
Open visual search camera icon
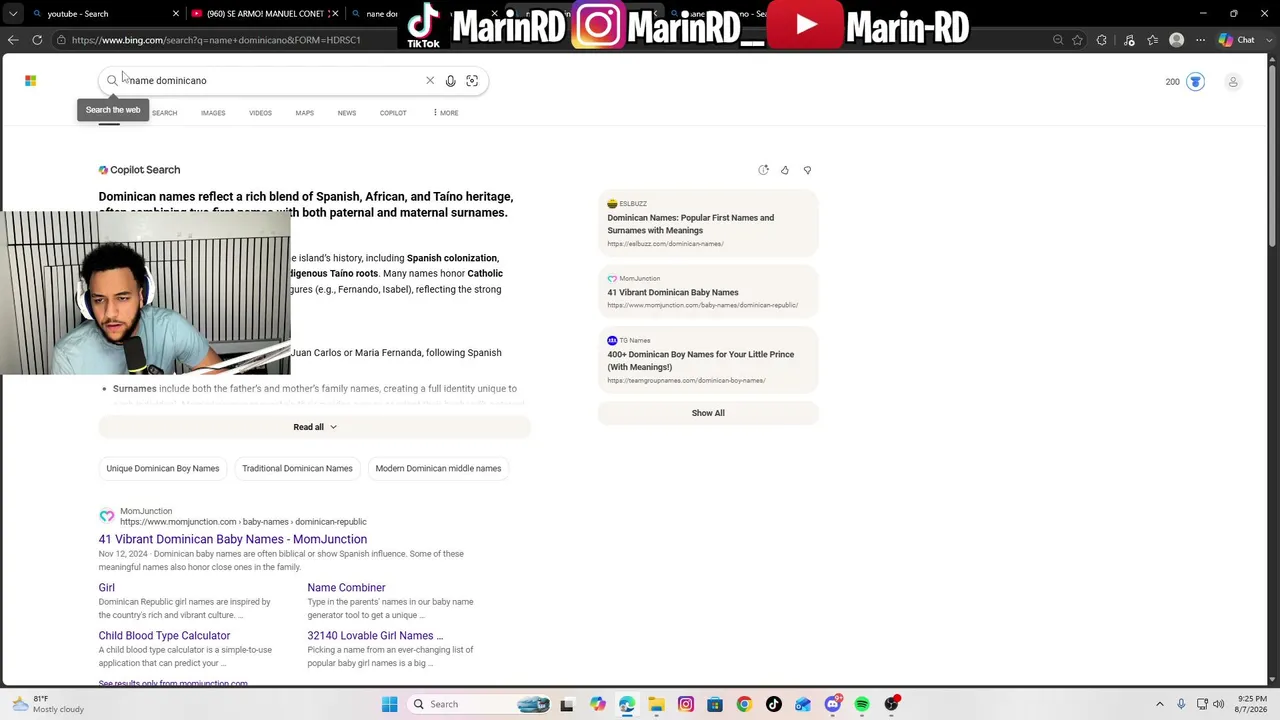(472, 81)
